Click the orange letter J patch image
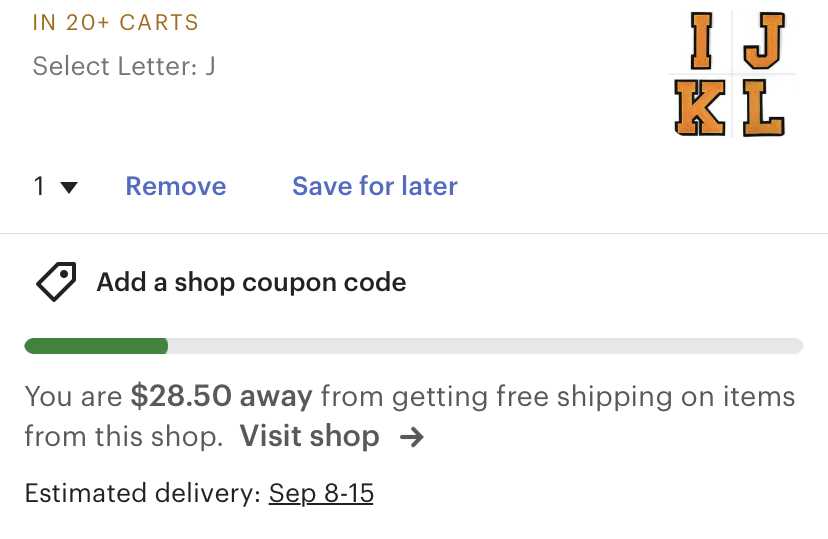The width and height of the screenshot is (828, 539). pyautogui.click(x=764, y=41)
